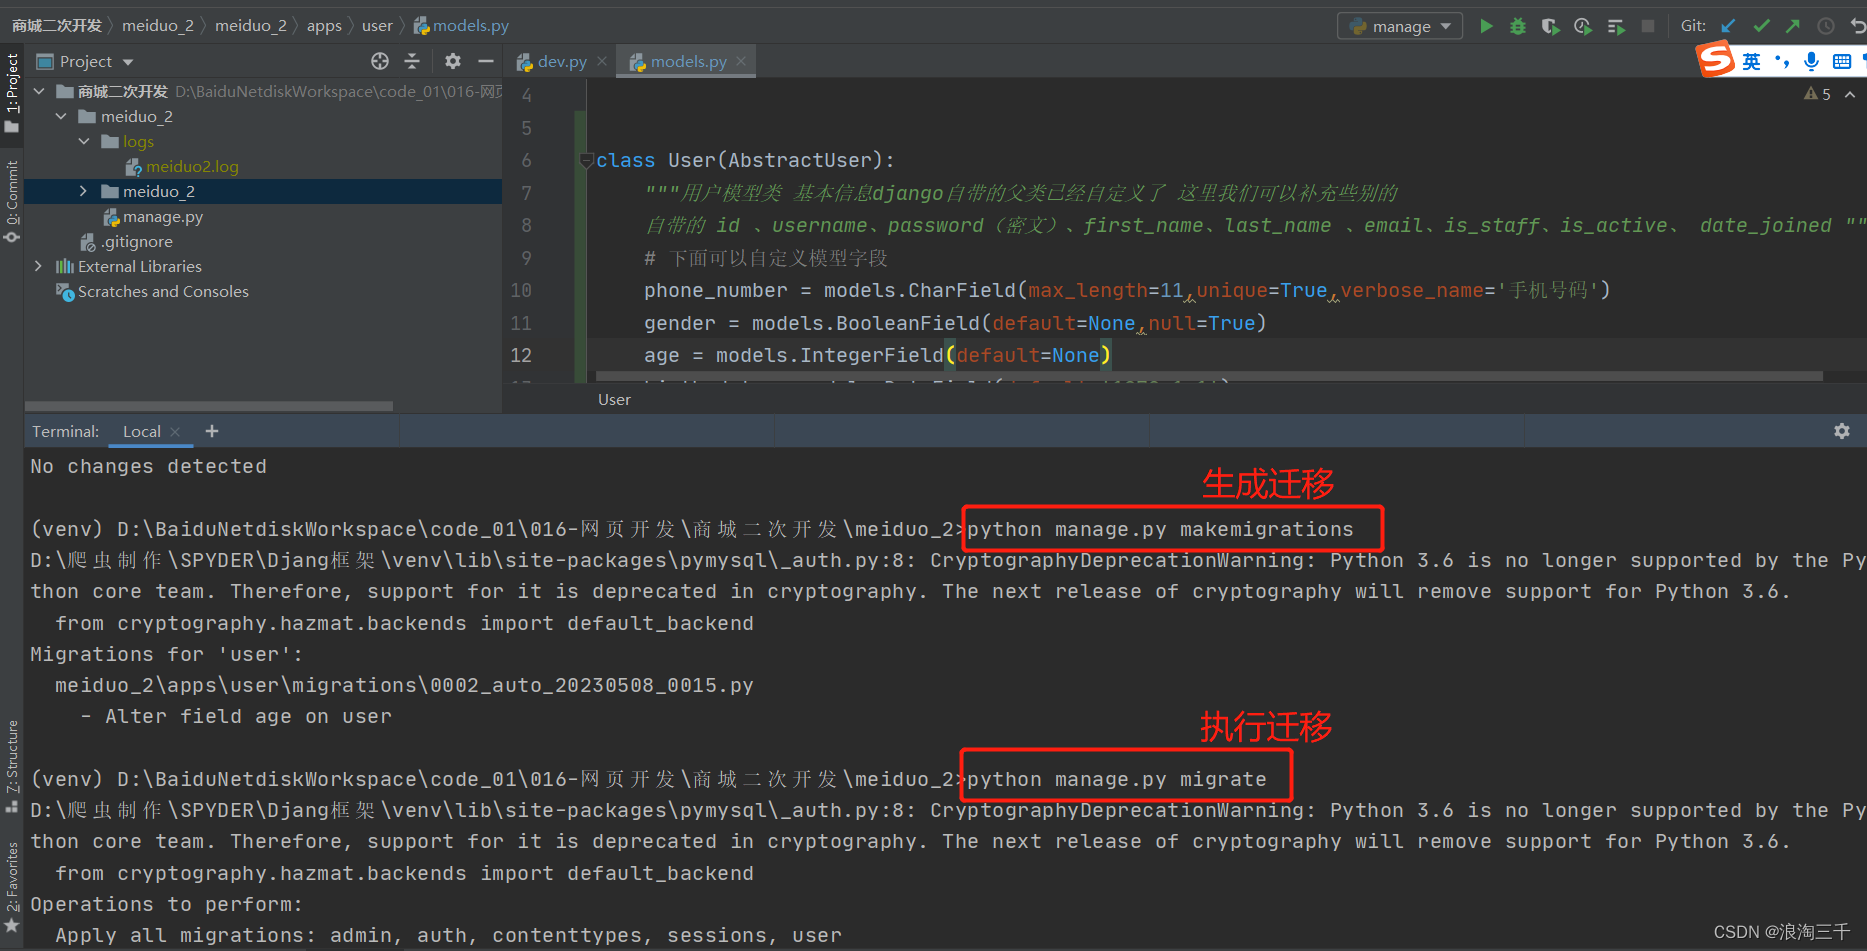This screenshot has height=951, width=1867.
Task: Toggle Sogou English/Chinese mode
Action: tap(1751, 62)
